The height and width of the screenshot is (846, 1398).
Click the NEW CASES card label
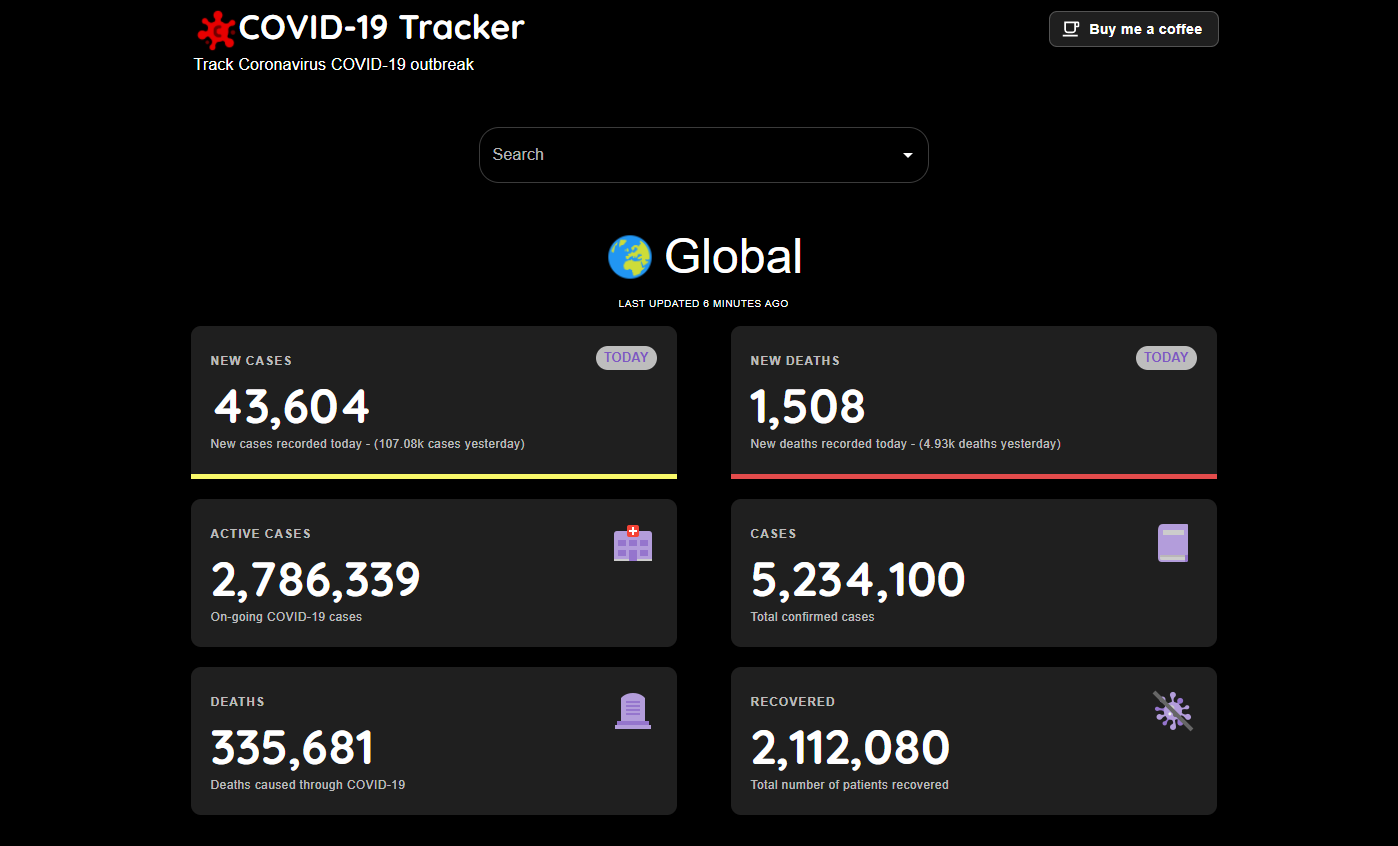click(x=251, y=361)
